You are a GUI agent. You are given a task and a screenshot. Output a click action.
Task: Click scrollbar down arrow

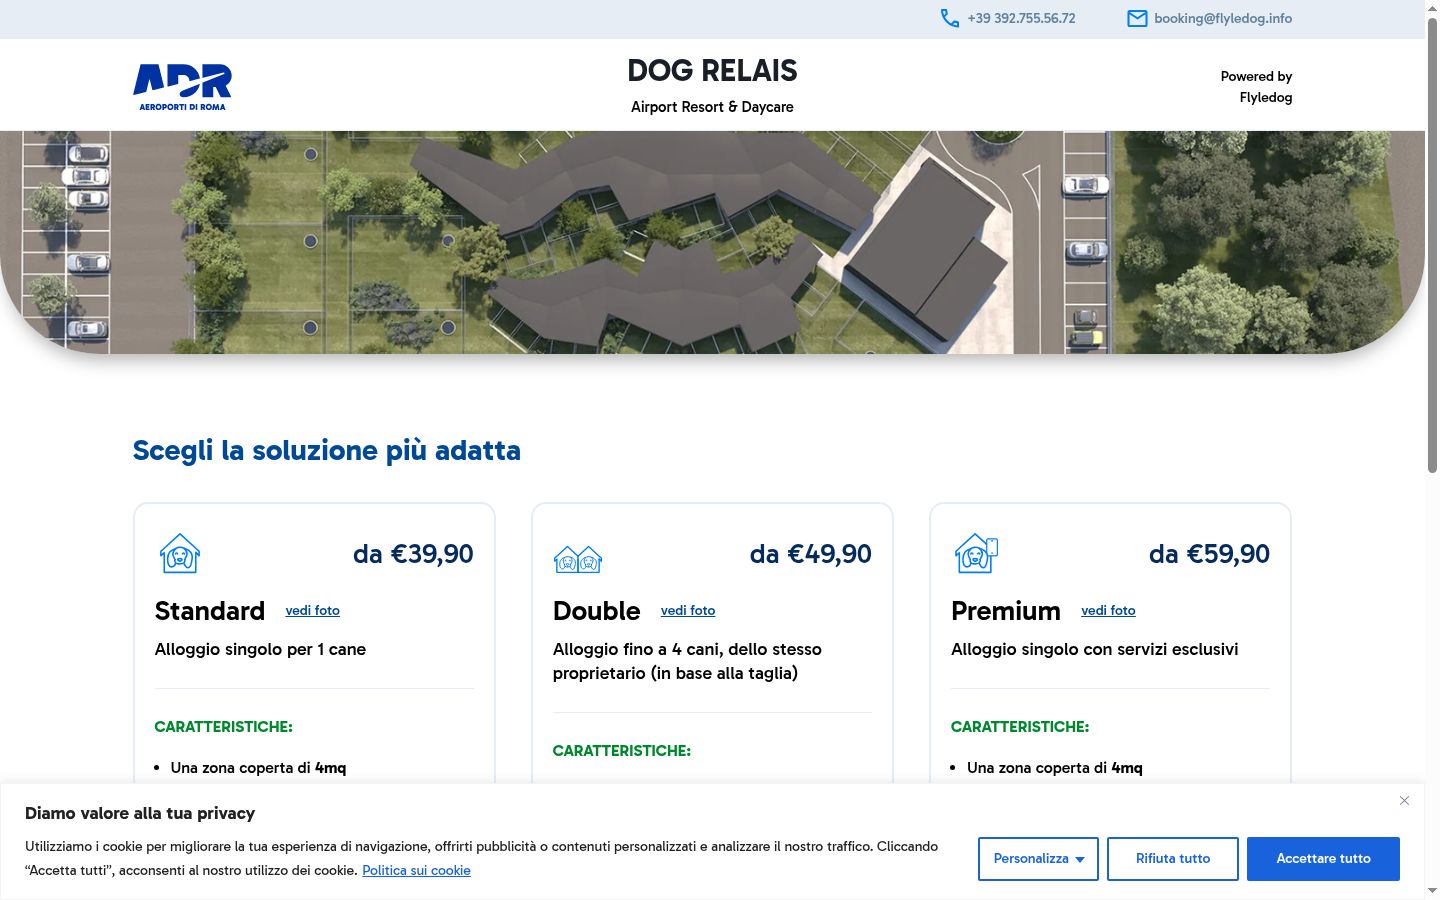click(1432, 890)
